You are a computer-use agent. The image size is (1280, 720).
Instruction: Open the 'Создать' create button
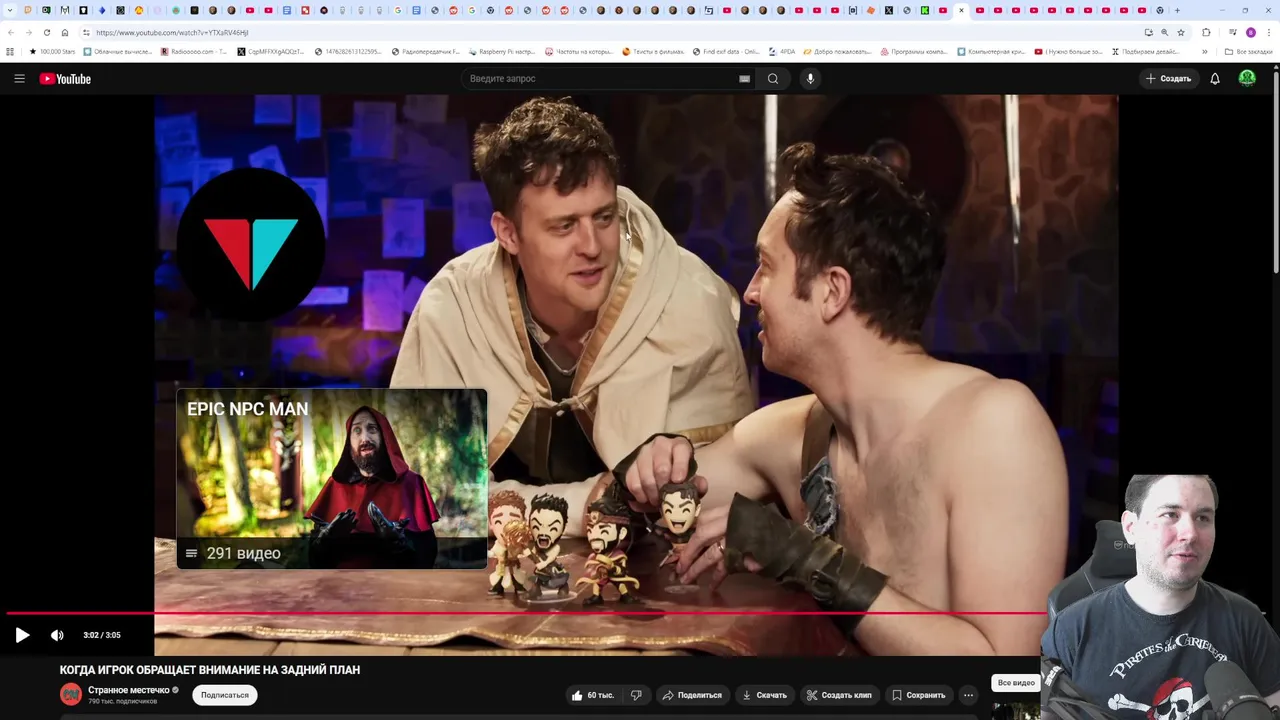click(1168, 78)
